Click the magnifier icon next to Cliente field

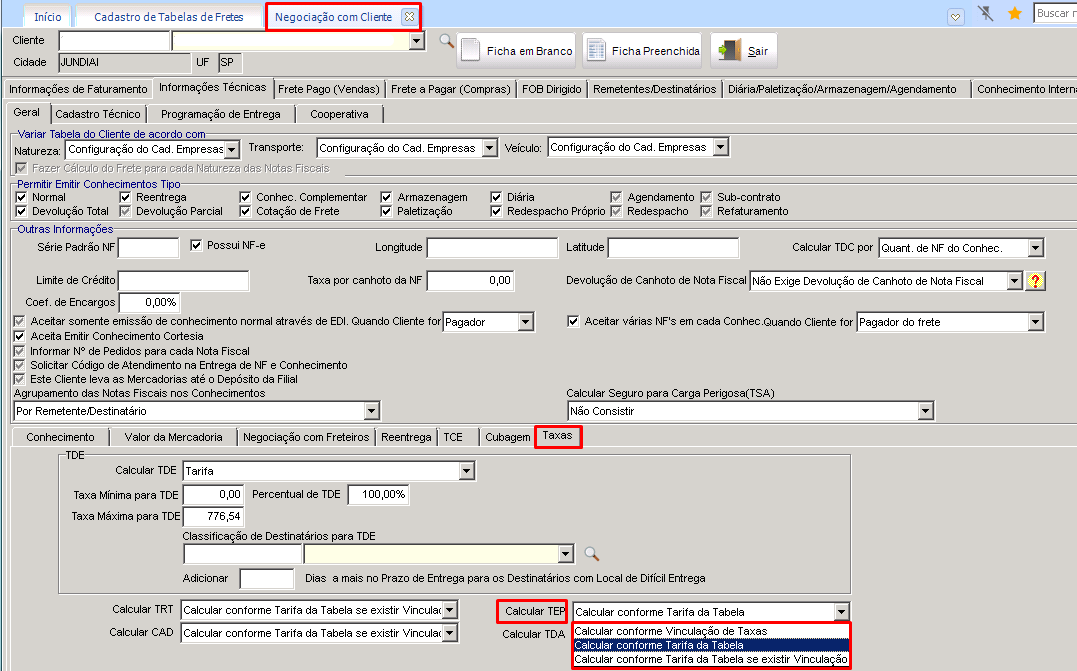click(446, 41)
